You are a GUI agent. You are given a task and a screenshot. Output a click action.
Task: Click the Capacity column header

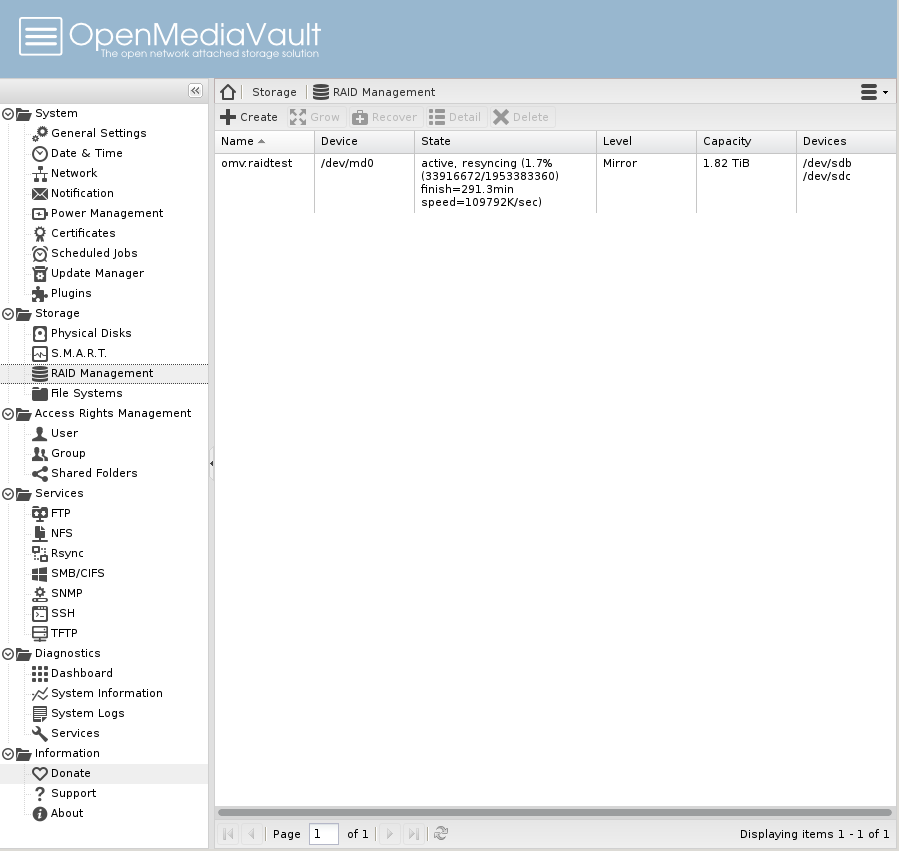(727, 141)
